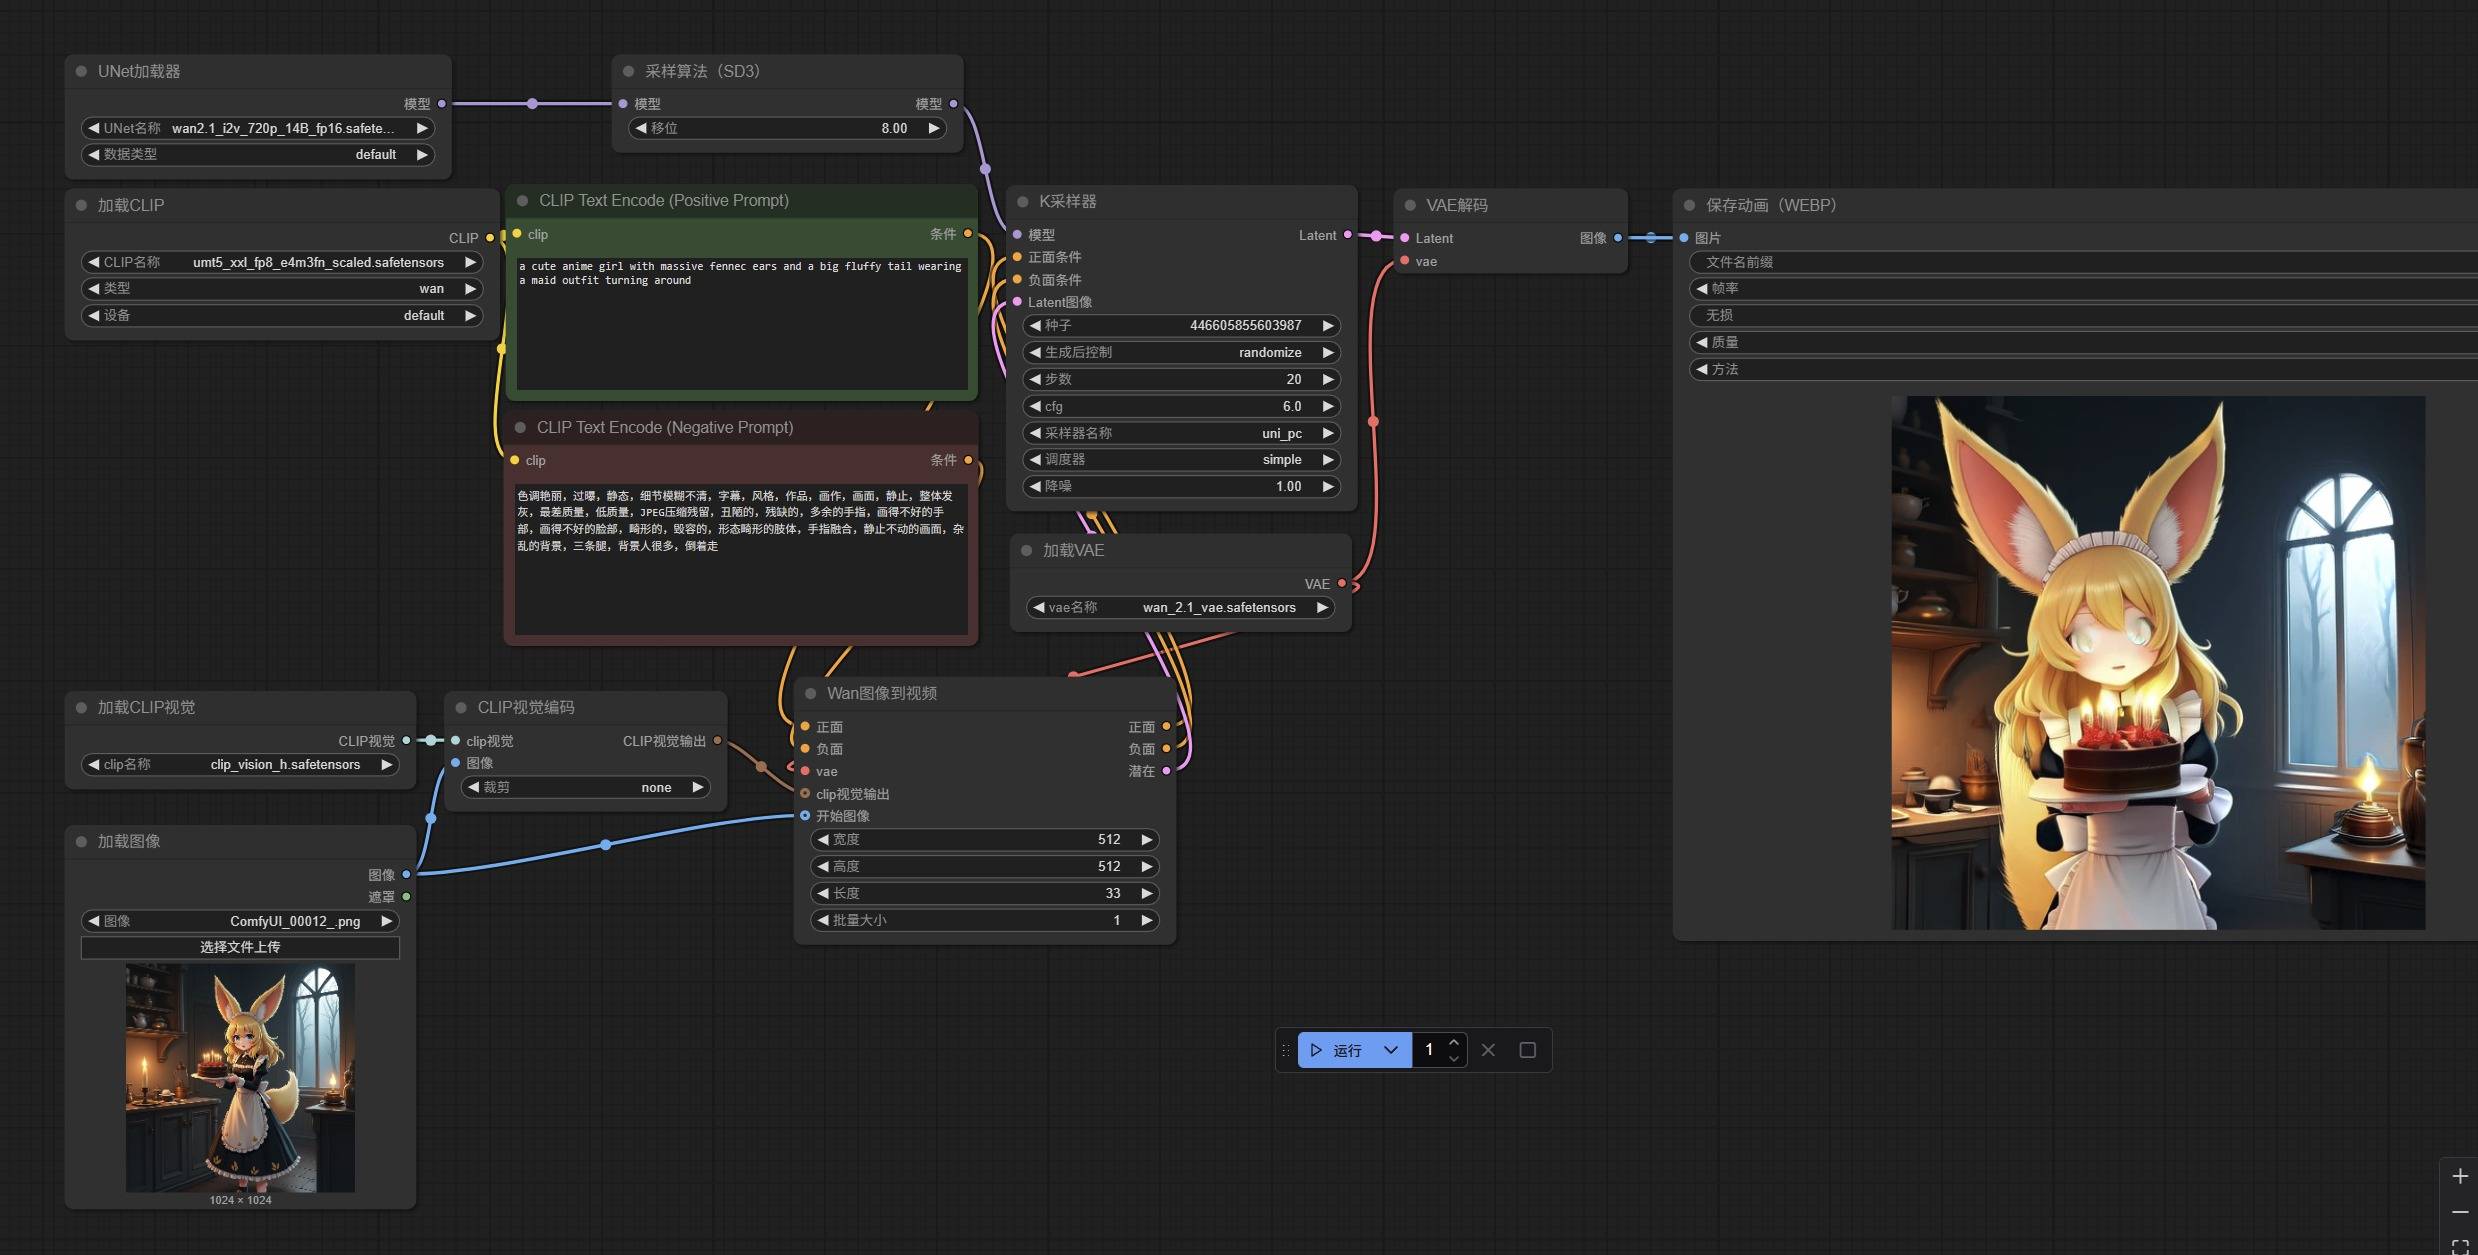
Task: Open the 运行 button dropdown chevron
Action: [x=1390, y=1050]
